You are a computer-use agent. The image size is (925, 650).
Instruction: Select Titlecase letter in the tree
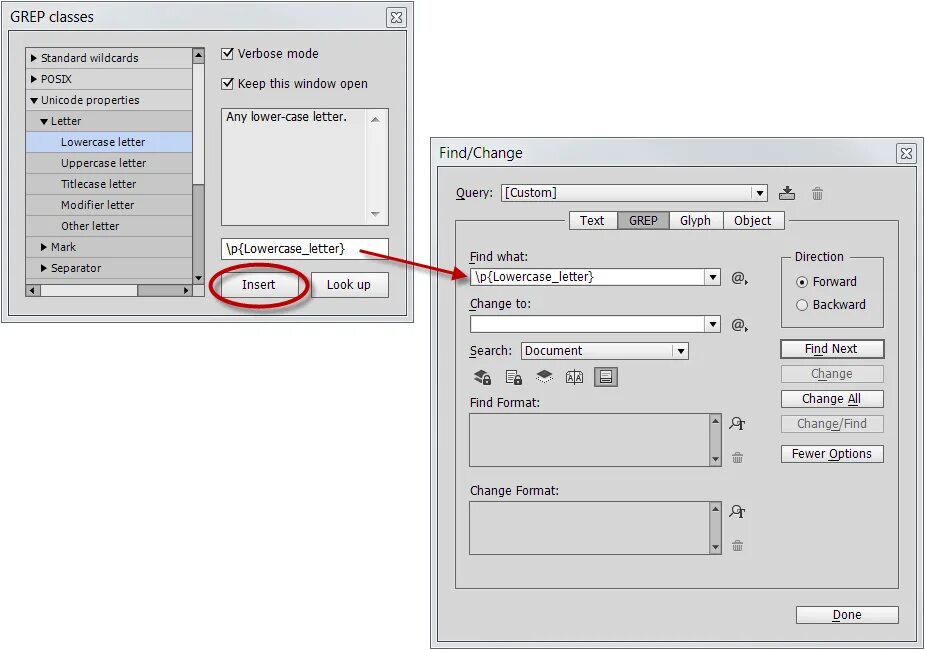coord(109,184)
